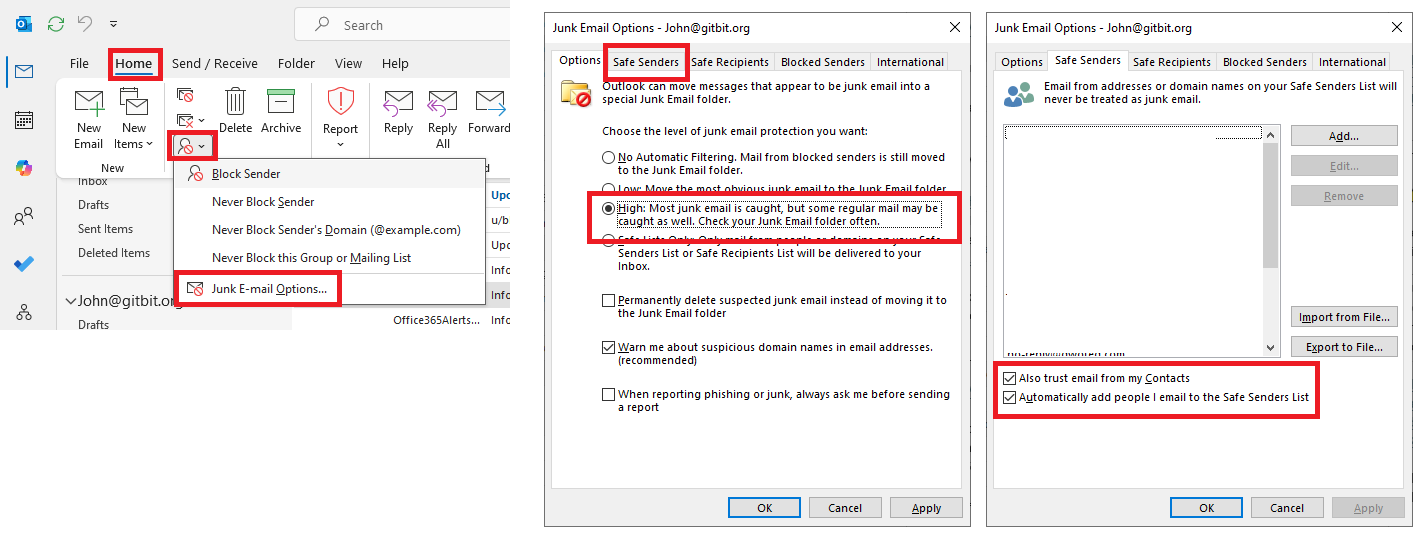Image resolution: width=1428 pixels, height=544 pixels.
Task: Open Customize Quick Access Toolbar arrow
Action: click(x=113, y=23)
